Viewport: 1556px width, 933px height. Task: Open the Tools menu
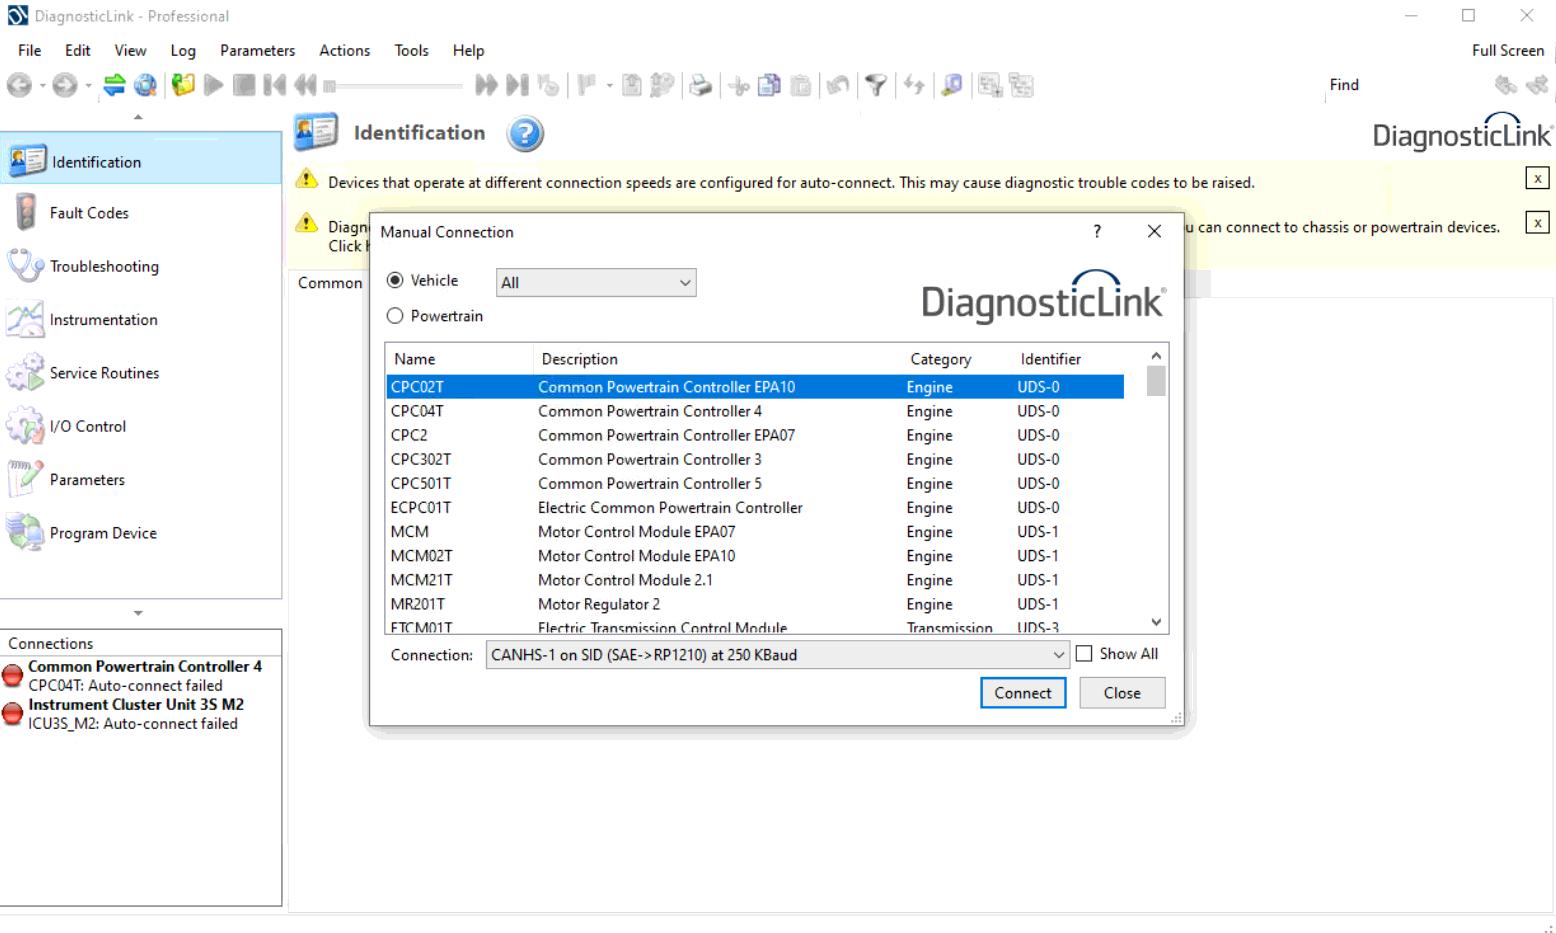[411, 50]
